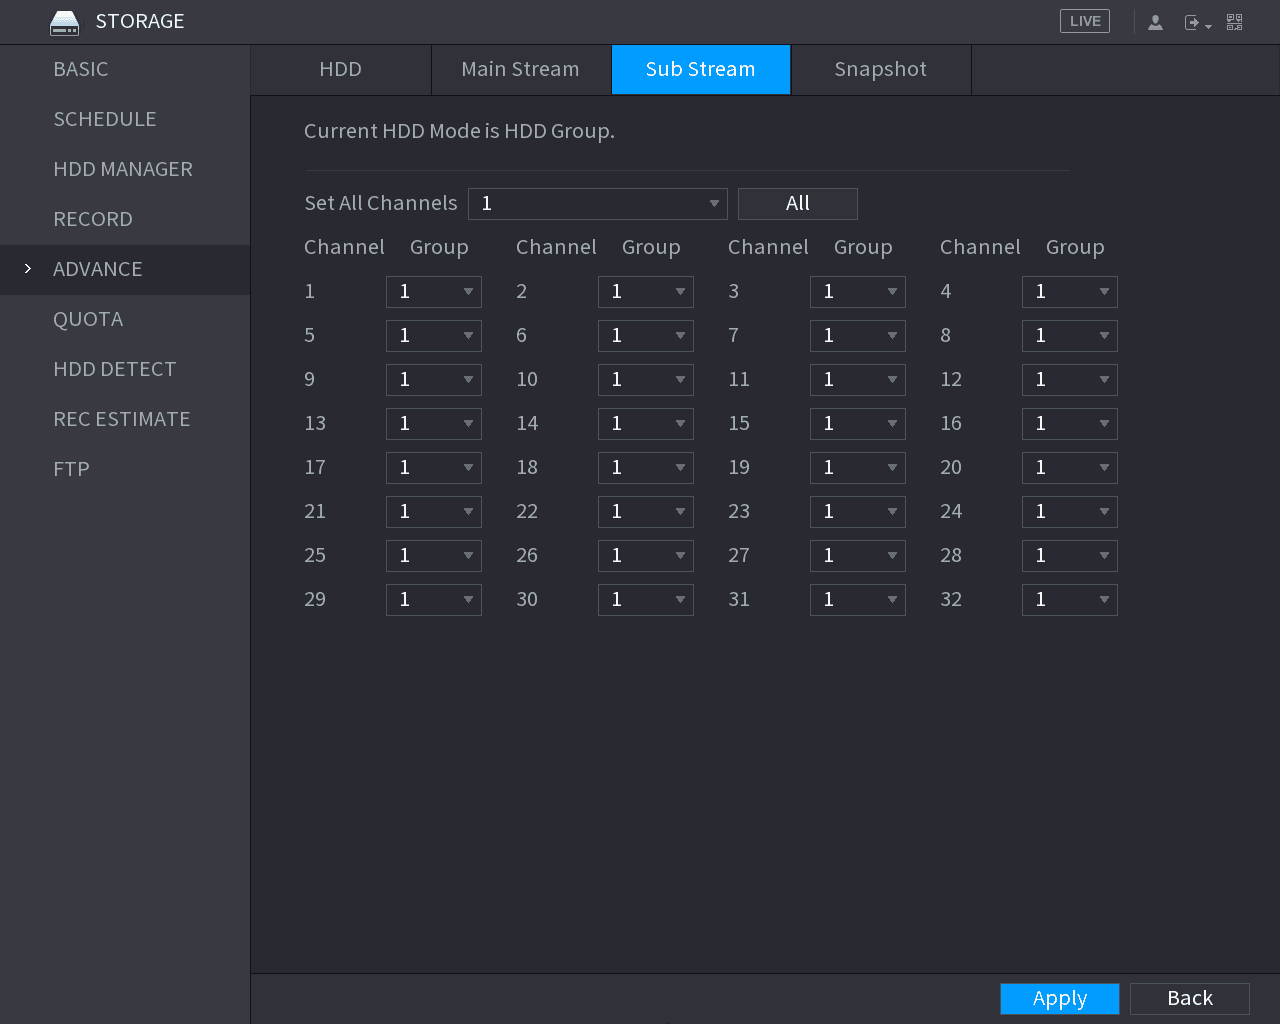Open group dropdown for channel 17
Screen dimensions: 1280x1024
[x=434, y=468]
